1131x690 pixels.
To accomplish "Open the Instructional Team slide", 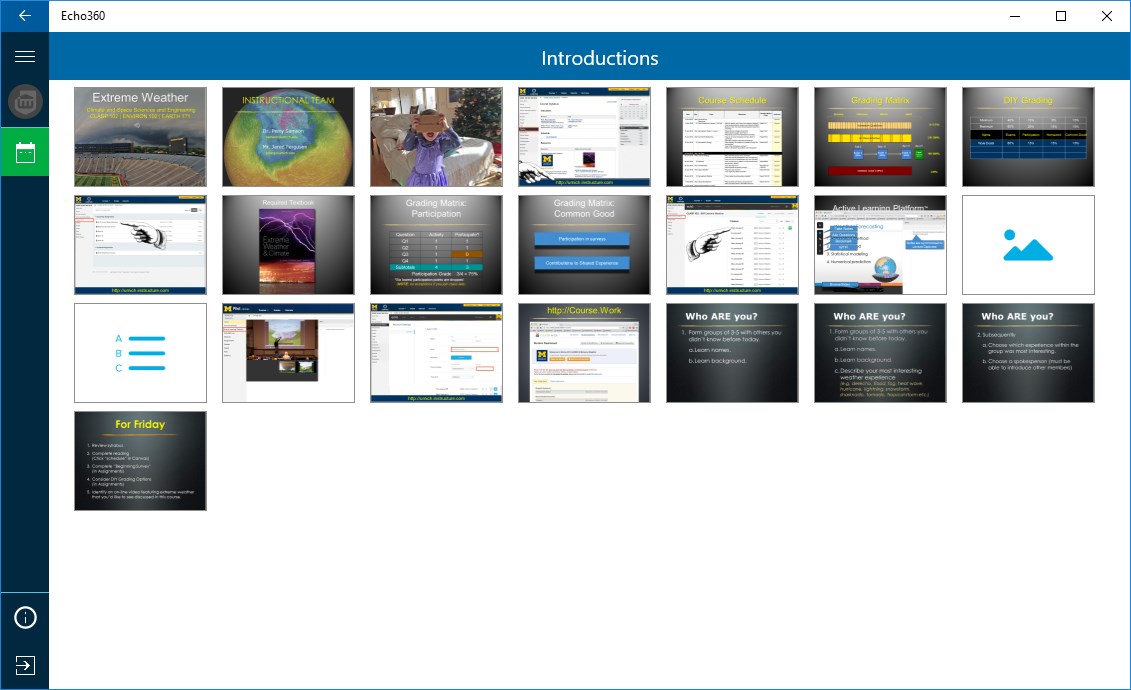I will pos(288,137).
